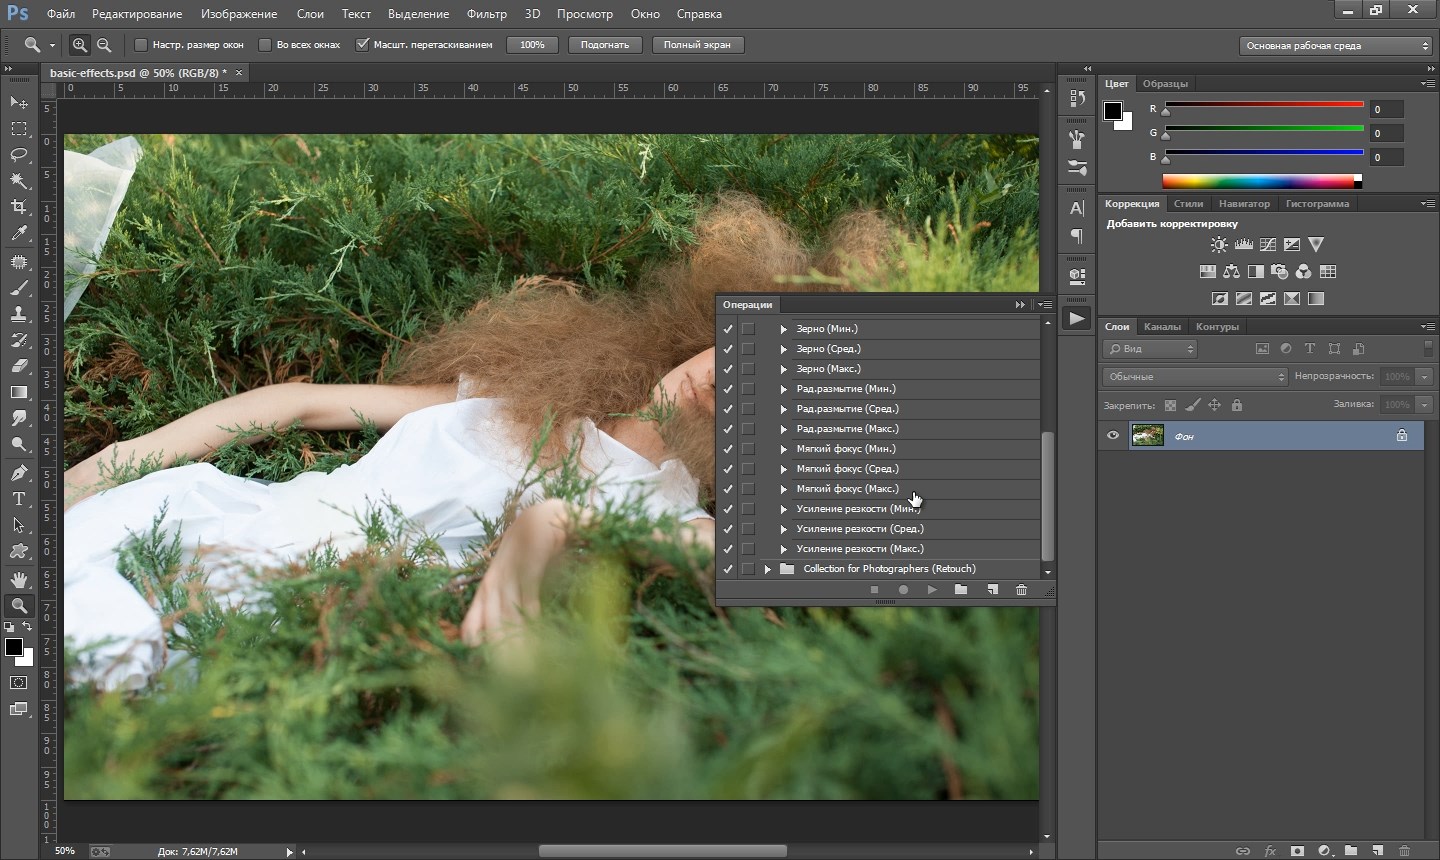Image resolution: width=1440 pixels, height=860 pixels.
Task: Select the Clone Stamp tool
Action: pos(19,314)
